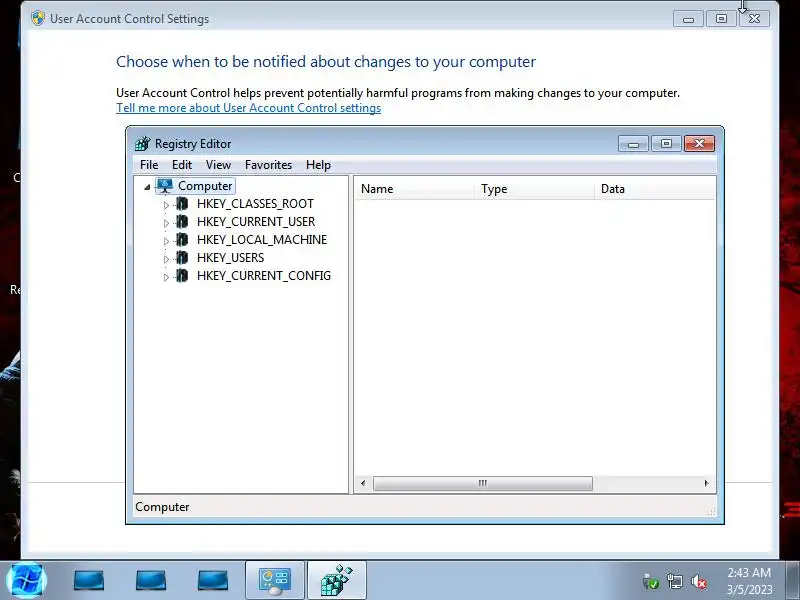Select HKEY_USERS in the tree
The width and height of the screenshot is (800, 600).
pos(231,258)
